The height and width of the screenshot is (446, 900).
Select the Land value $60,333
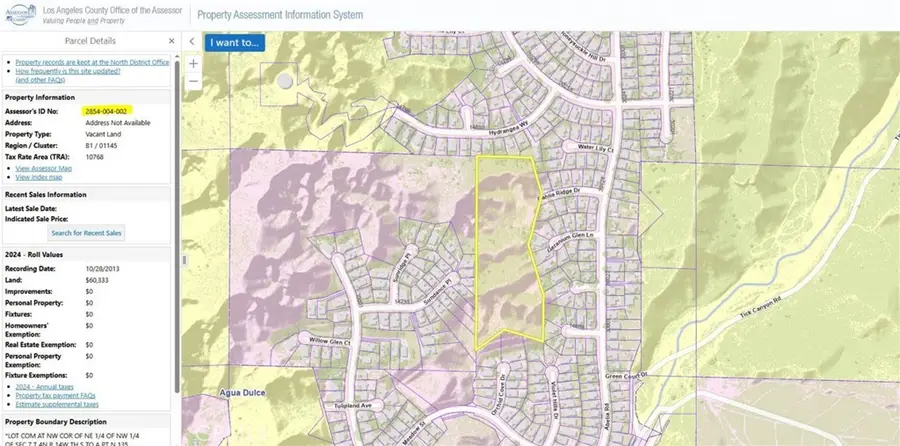click(97, 280)
